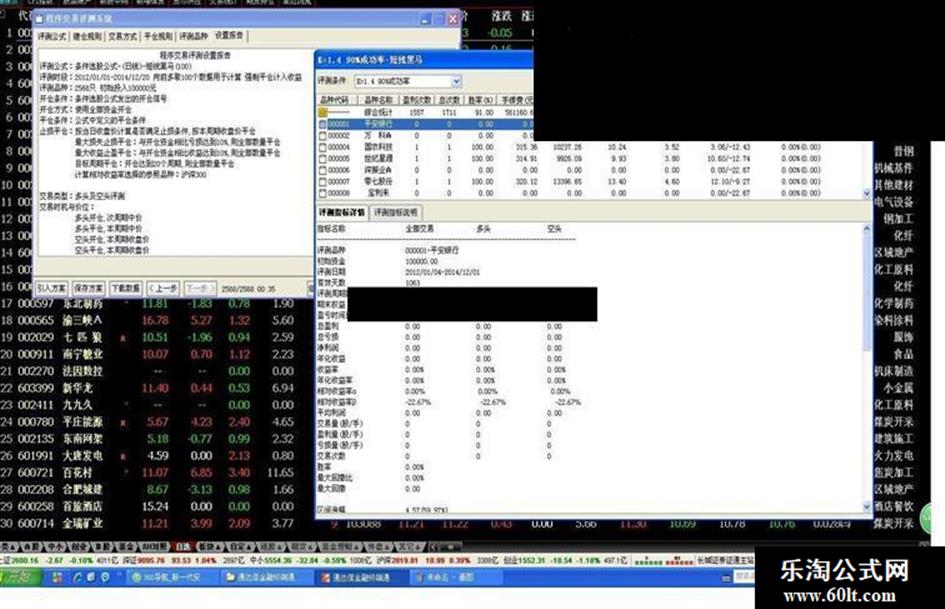Open the 综合统计 folder icon row

click(324, 112)
